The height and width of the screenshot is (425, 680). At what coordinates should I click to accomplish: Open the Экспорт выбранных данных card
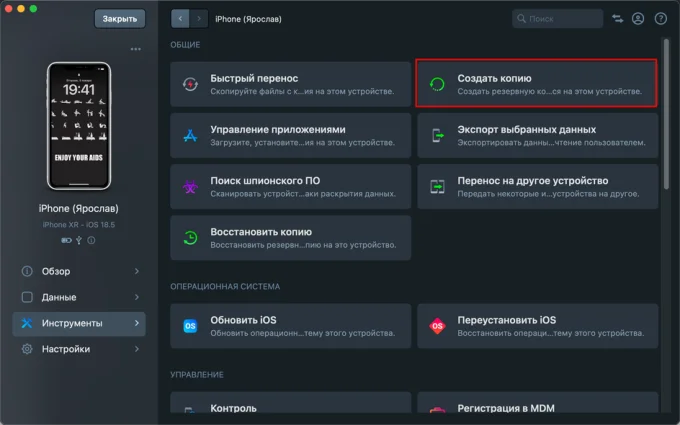tap(538, 136)
